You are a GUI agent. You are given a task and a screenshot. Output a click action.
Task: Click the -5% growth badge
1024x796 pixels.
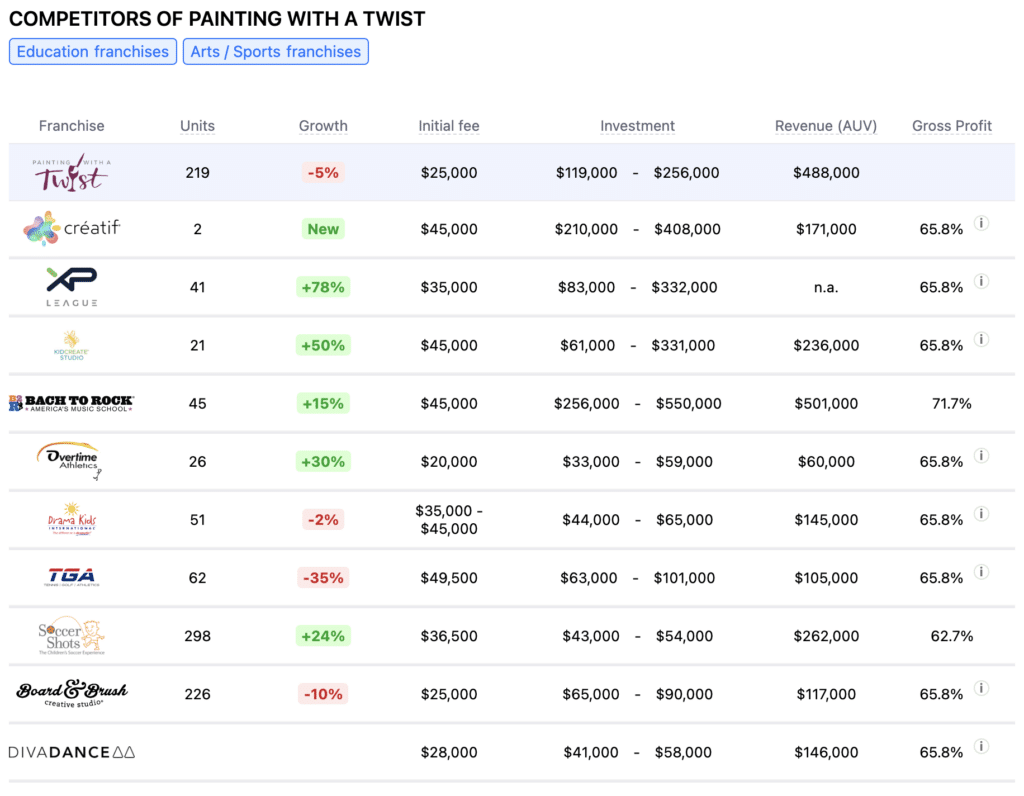[x=323, y=172]
